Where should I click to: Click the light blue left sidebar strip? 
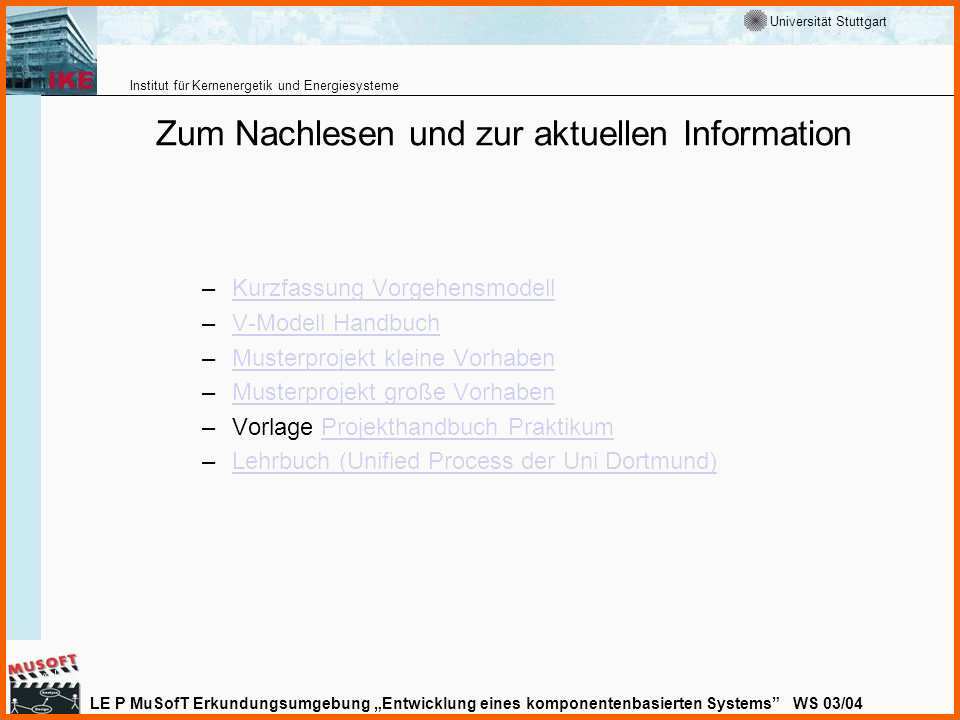[23, 370]
